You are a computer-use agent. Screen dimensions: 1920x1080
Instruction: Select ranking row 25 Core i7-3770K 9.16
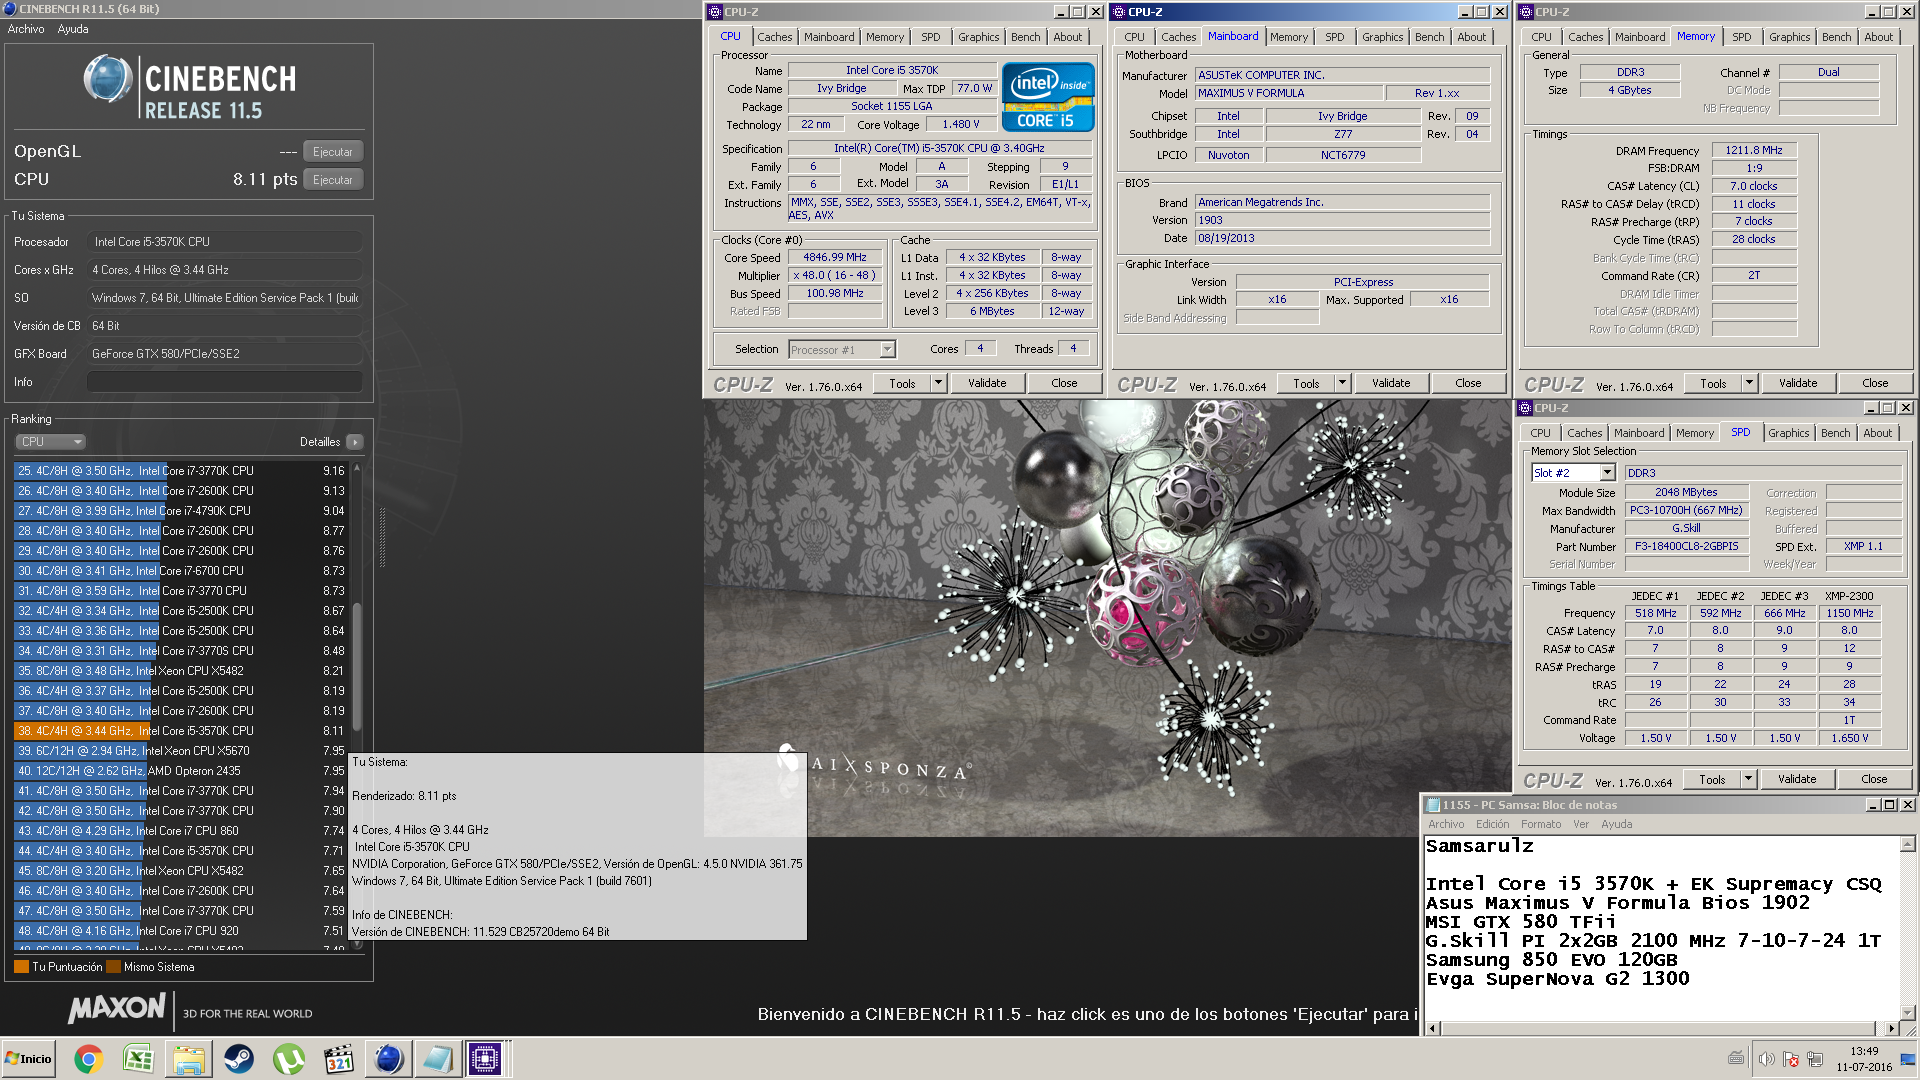pyautogui.click(x=180, y=471)
